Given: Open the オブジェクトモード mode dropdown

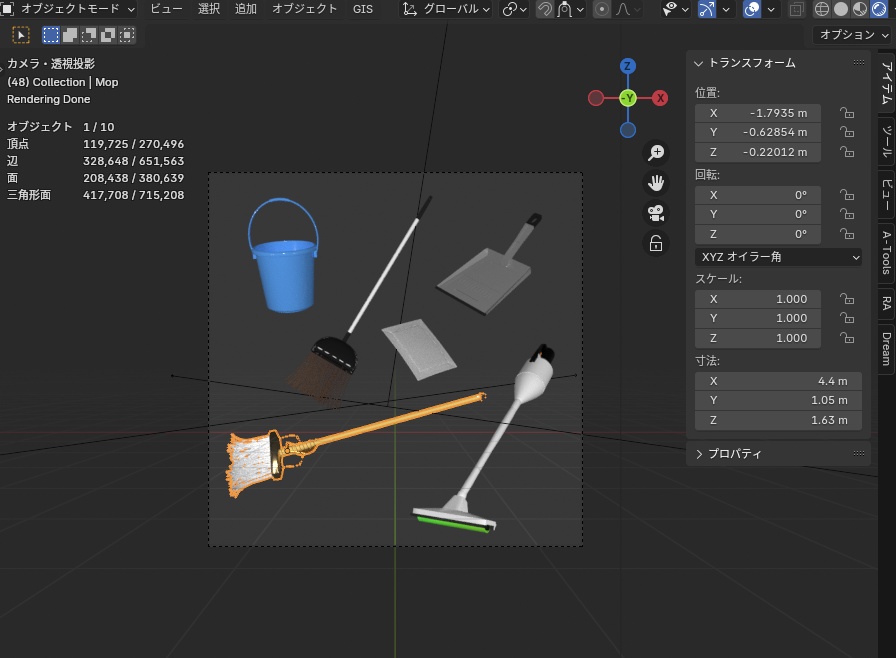Looking at the screenshot, I should [69, 9].
